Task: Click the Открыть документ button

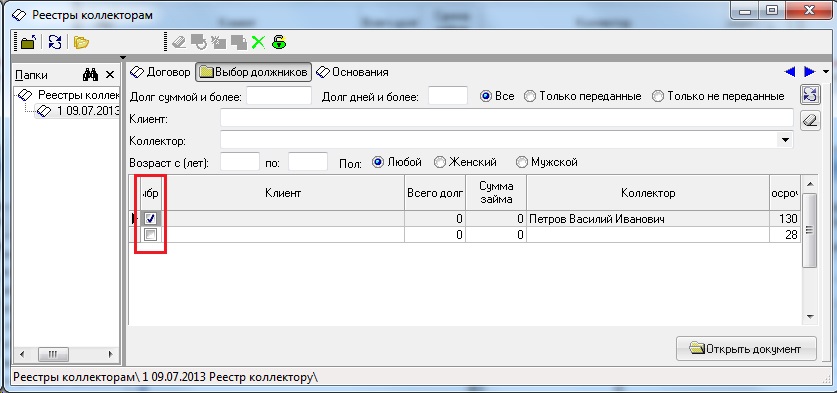Action: [x=746, y=349]
